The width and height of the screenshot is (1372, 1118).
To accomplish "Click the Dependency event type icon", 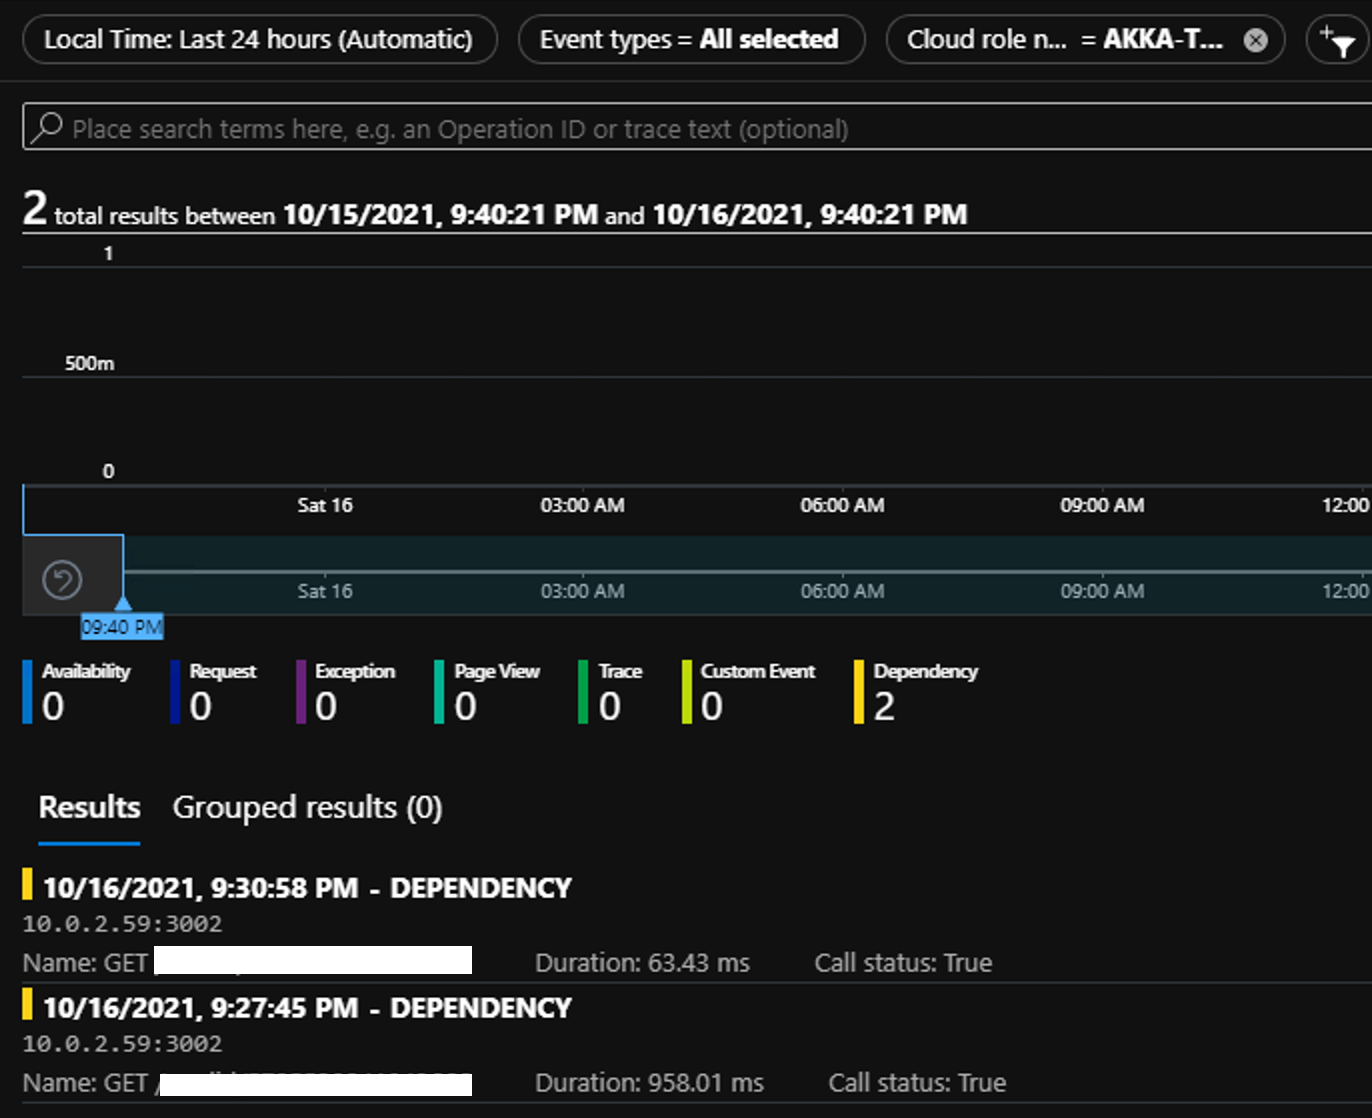I will pyautogui.click(x=858, y=690).
